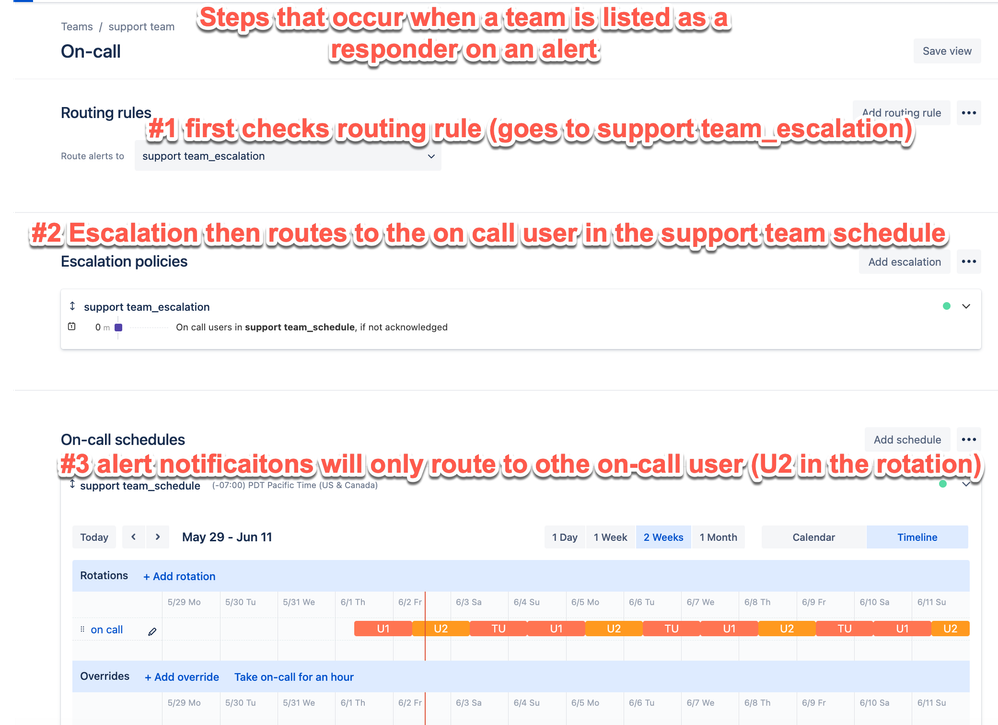
Task: Click U1 shift block on 6/4
Action: tap(556, 628)
